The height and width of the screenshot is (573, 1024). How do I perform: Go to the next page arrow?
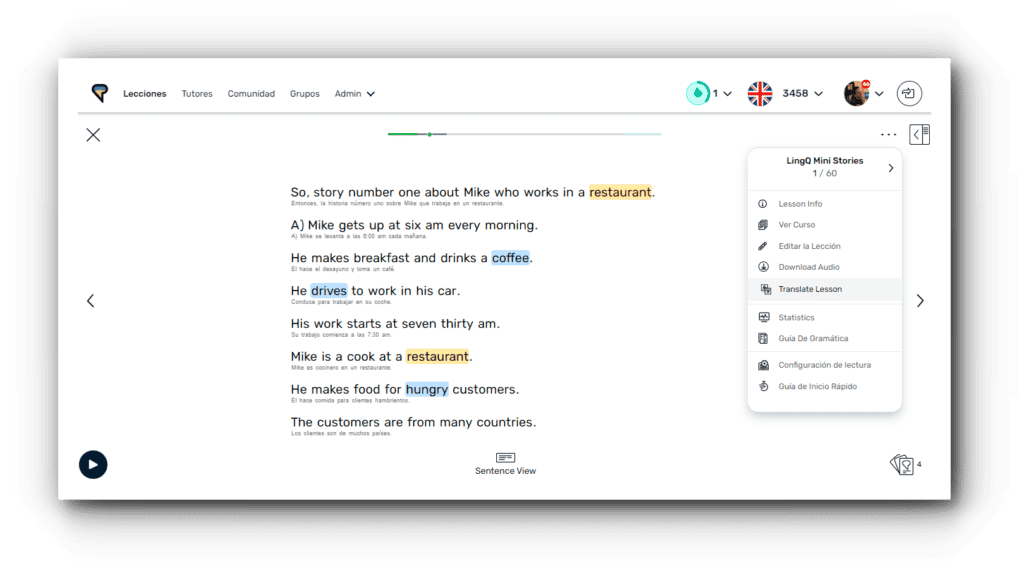(920, 301)
